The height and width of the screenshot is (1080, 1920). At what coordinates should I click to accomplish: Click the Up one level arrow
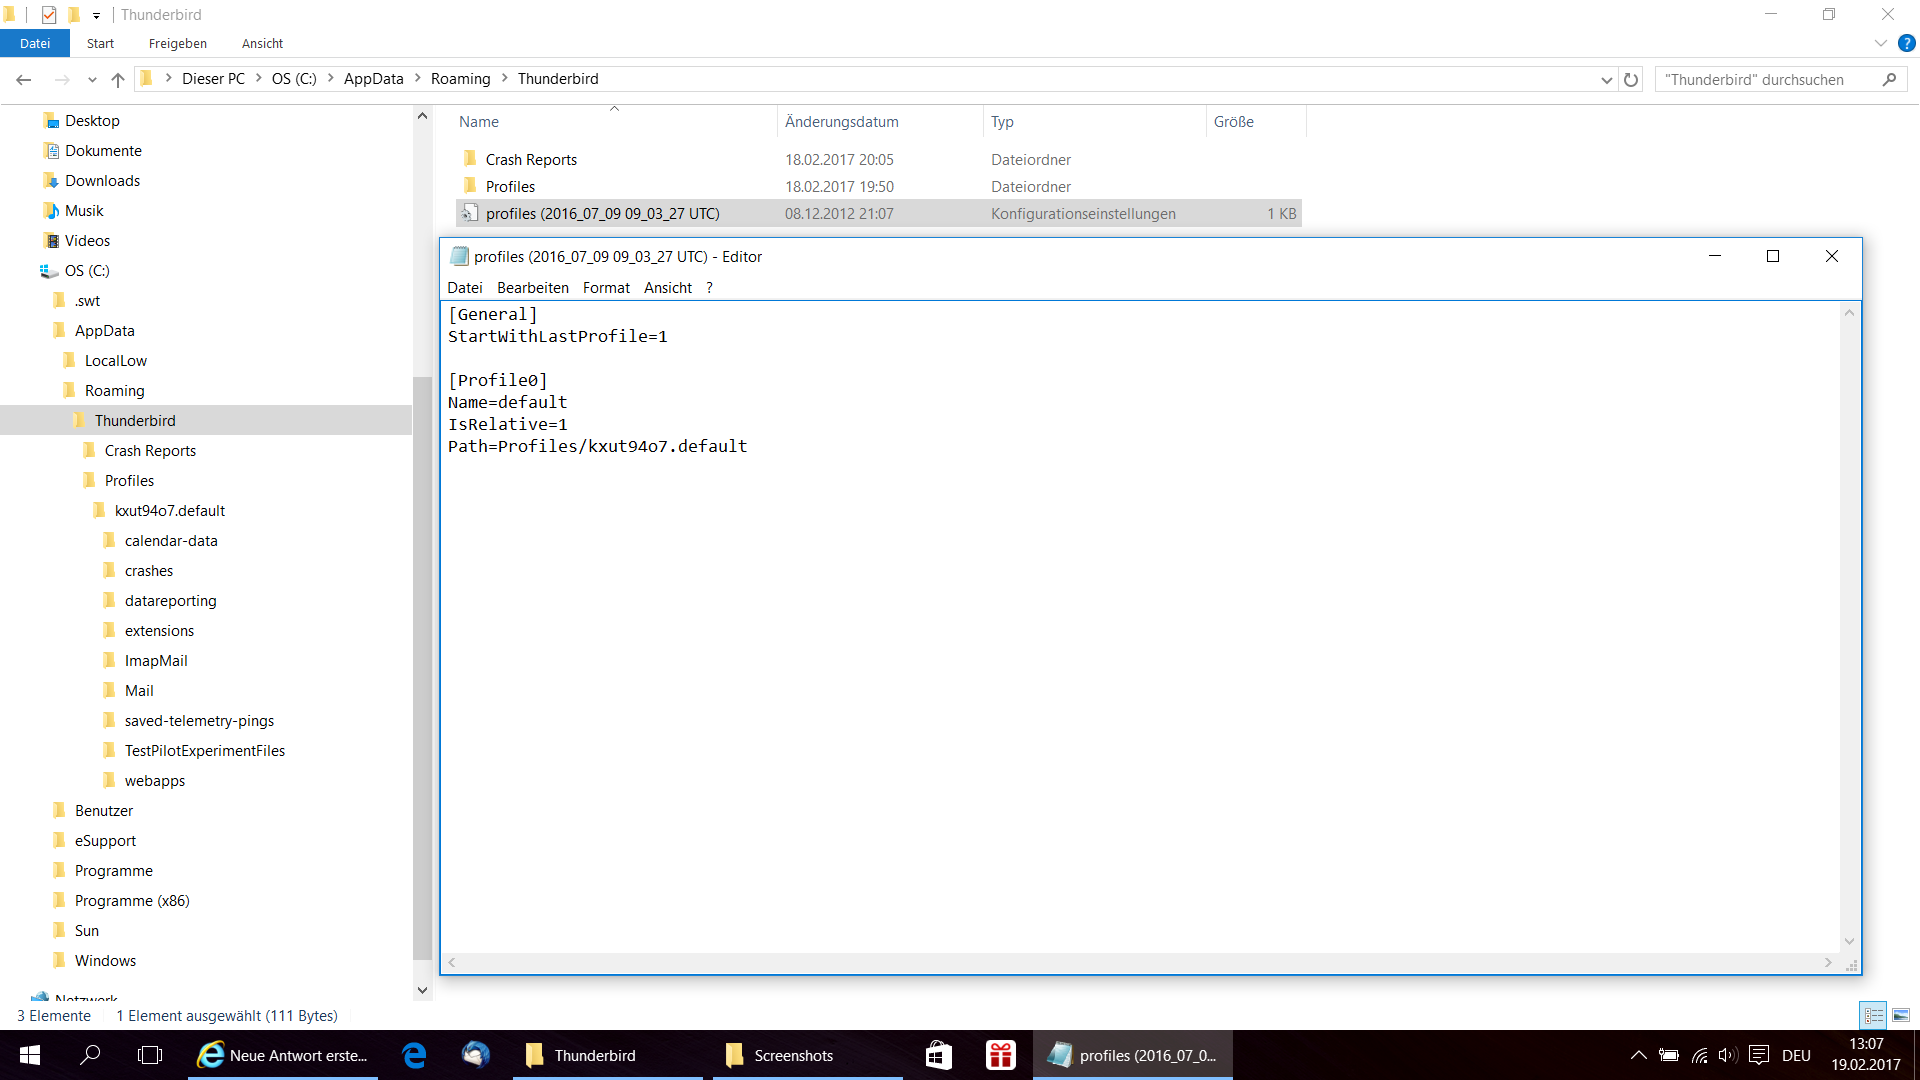tap(118, 79)
